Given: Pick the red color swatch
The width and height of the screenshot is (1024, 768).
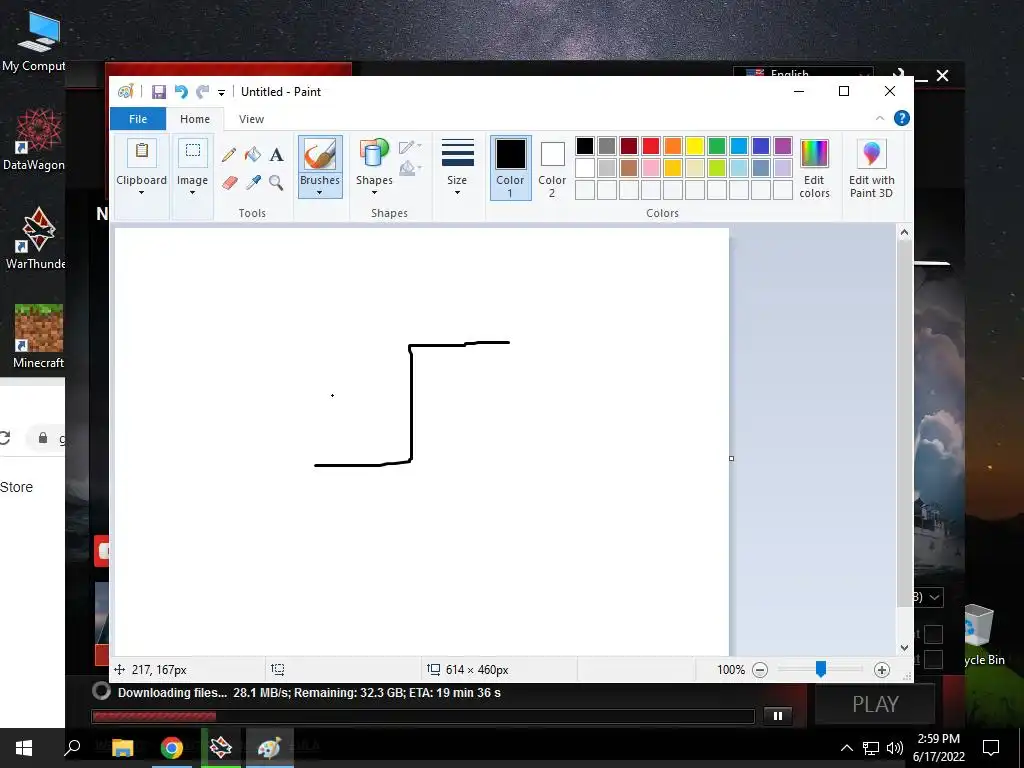Looking at the screenshot, I should coord(650,146).
